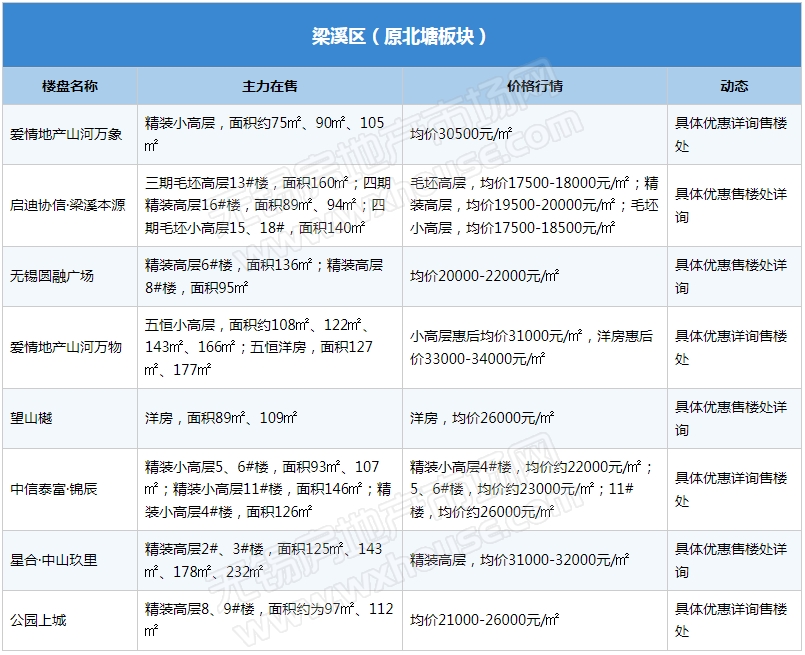This screenshot has height=655, width=805.
Task: Click the 均价20000-22000元/㎡ price cell
Action: point(484,276)
